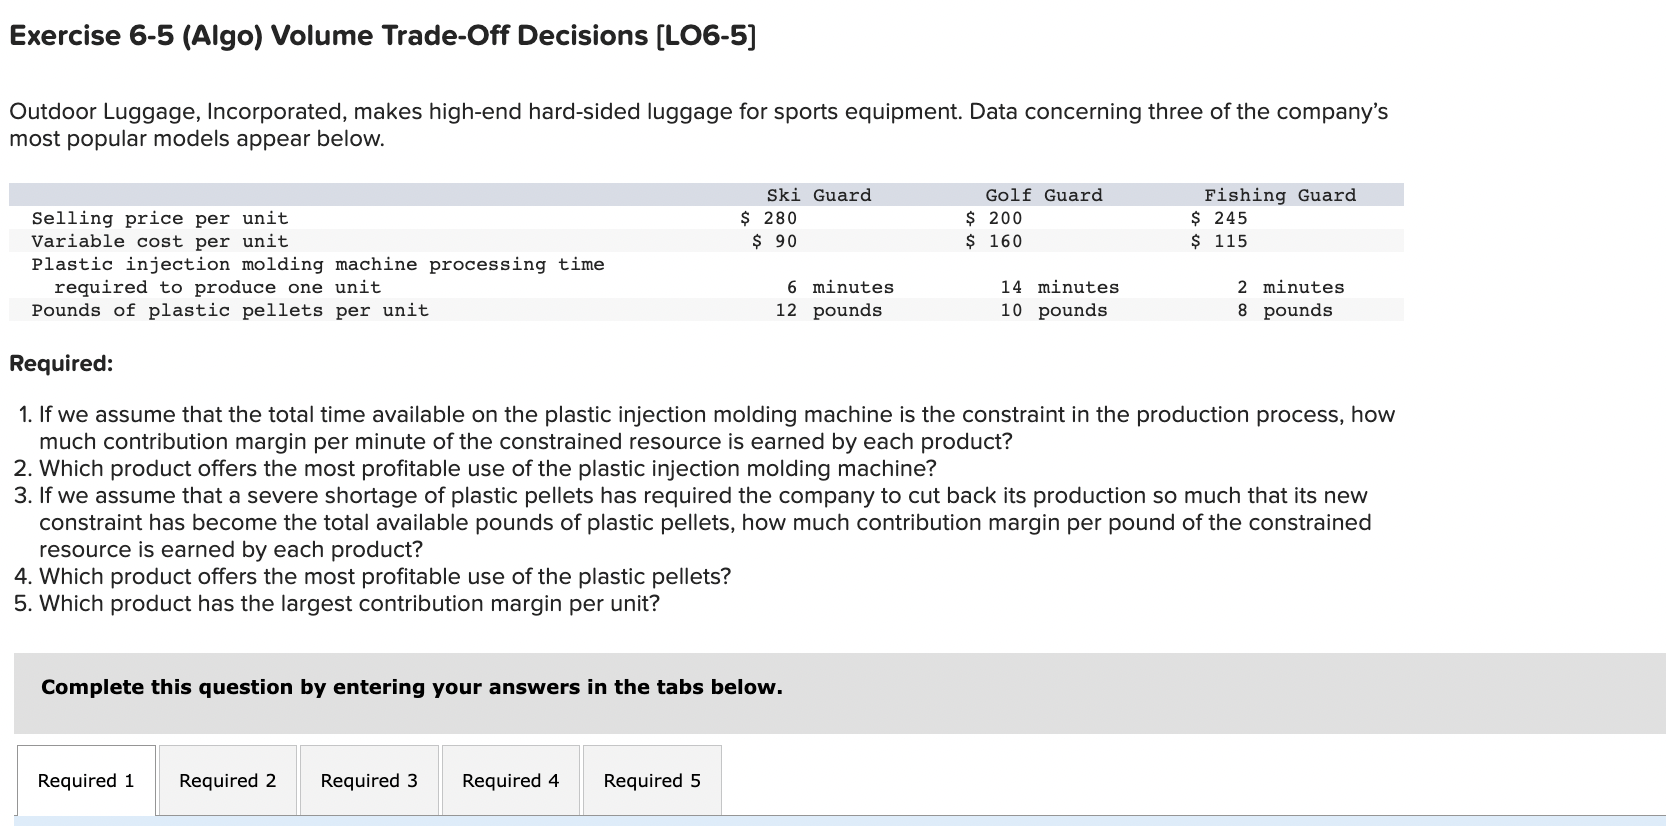Click requirement 2 about most profitable machine use
This screenshot has width=1666, height=826.
(476, 468)
